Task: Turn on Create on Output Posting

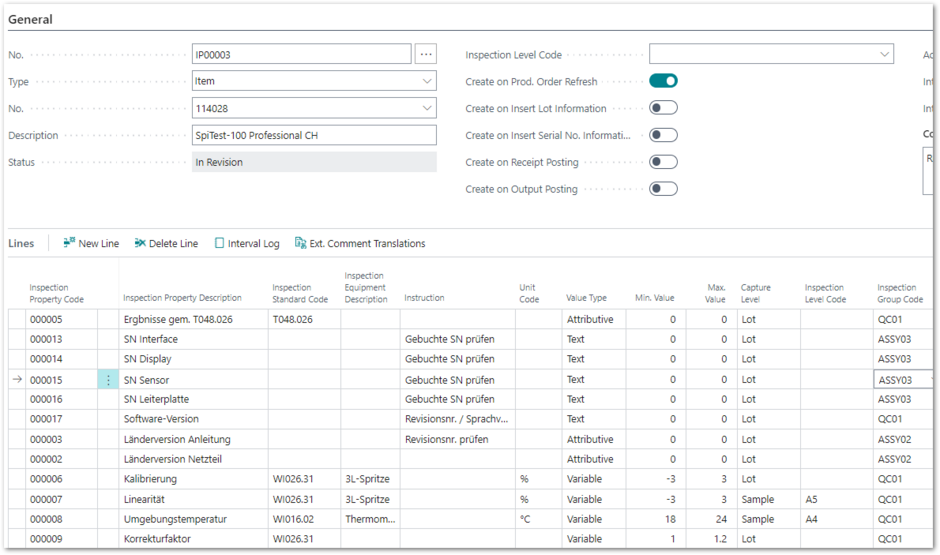Action: pyautogui.click(x=663, y=189)
